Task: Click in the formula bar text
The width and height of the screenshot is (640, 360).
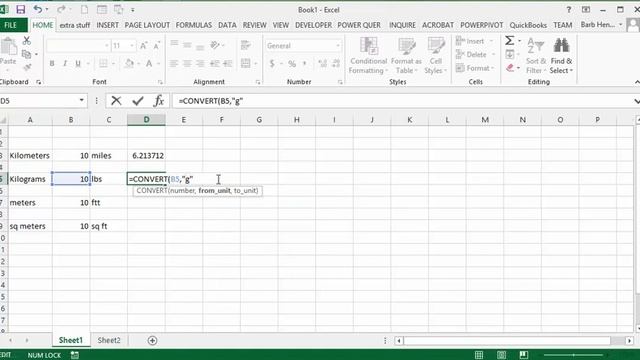Action: [211, 101]
